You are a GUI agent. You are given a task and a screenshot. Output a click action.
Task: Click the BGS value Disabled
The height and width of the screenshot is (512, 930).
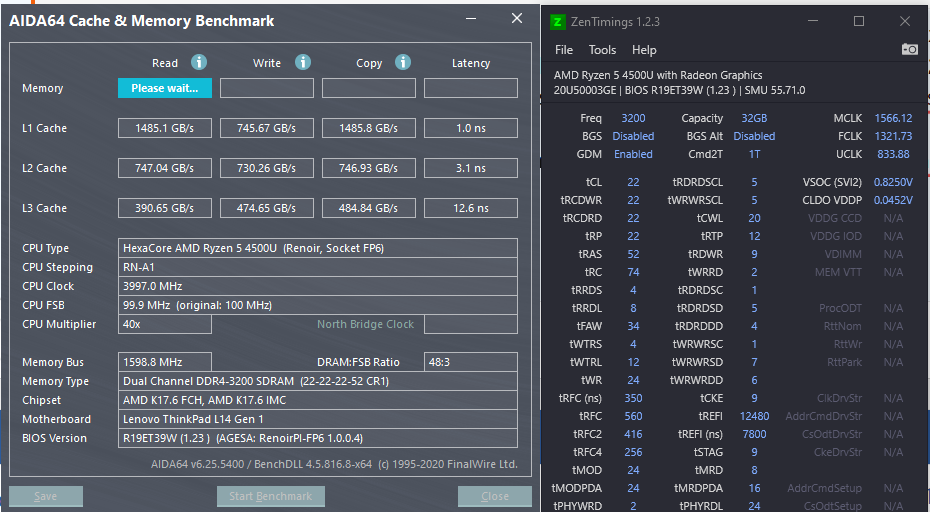click(633, 136)
